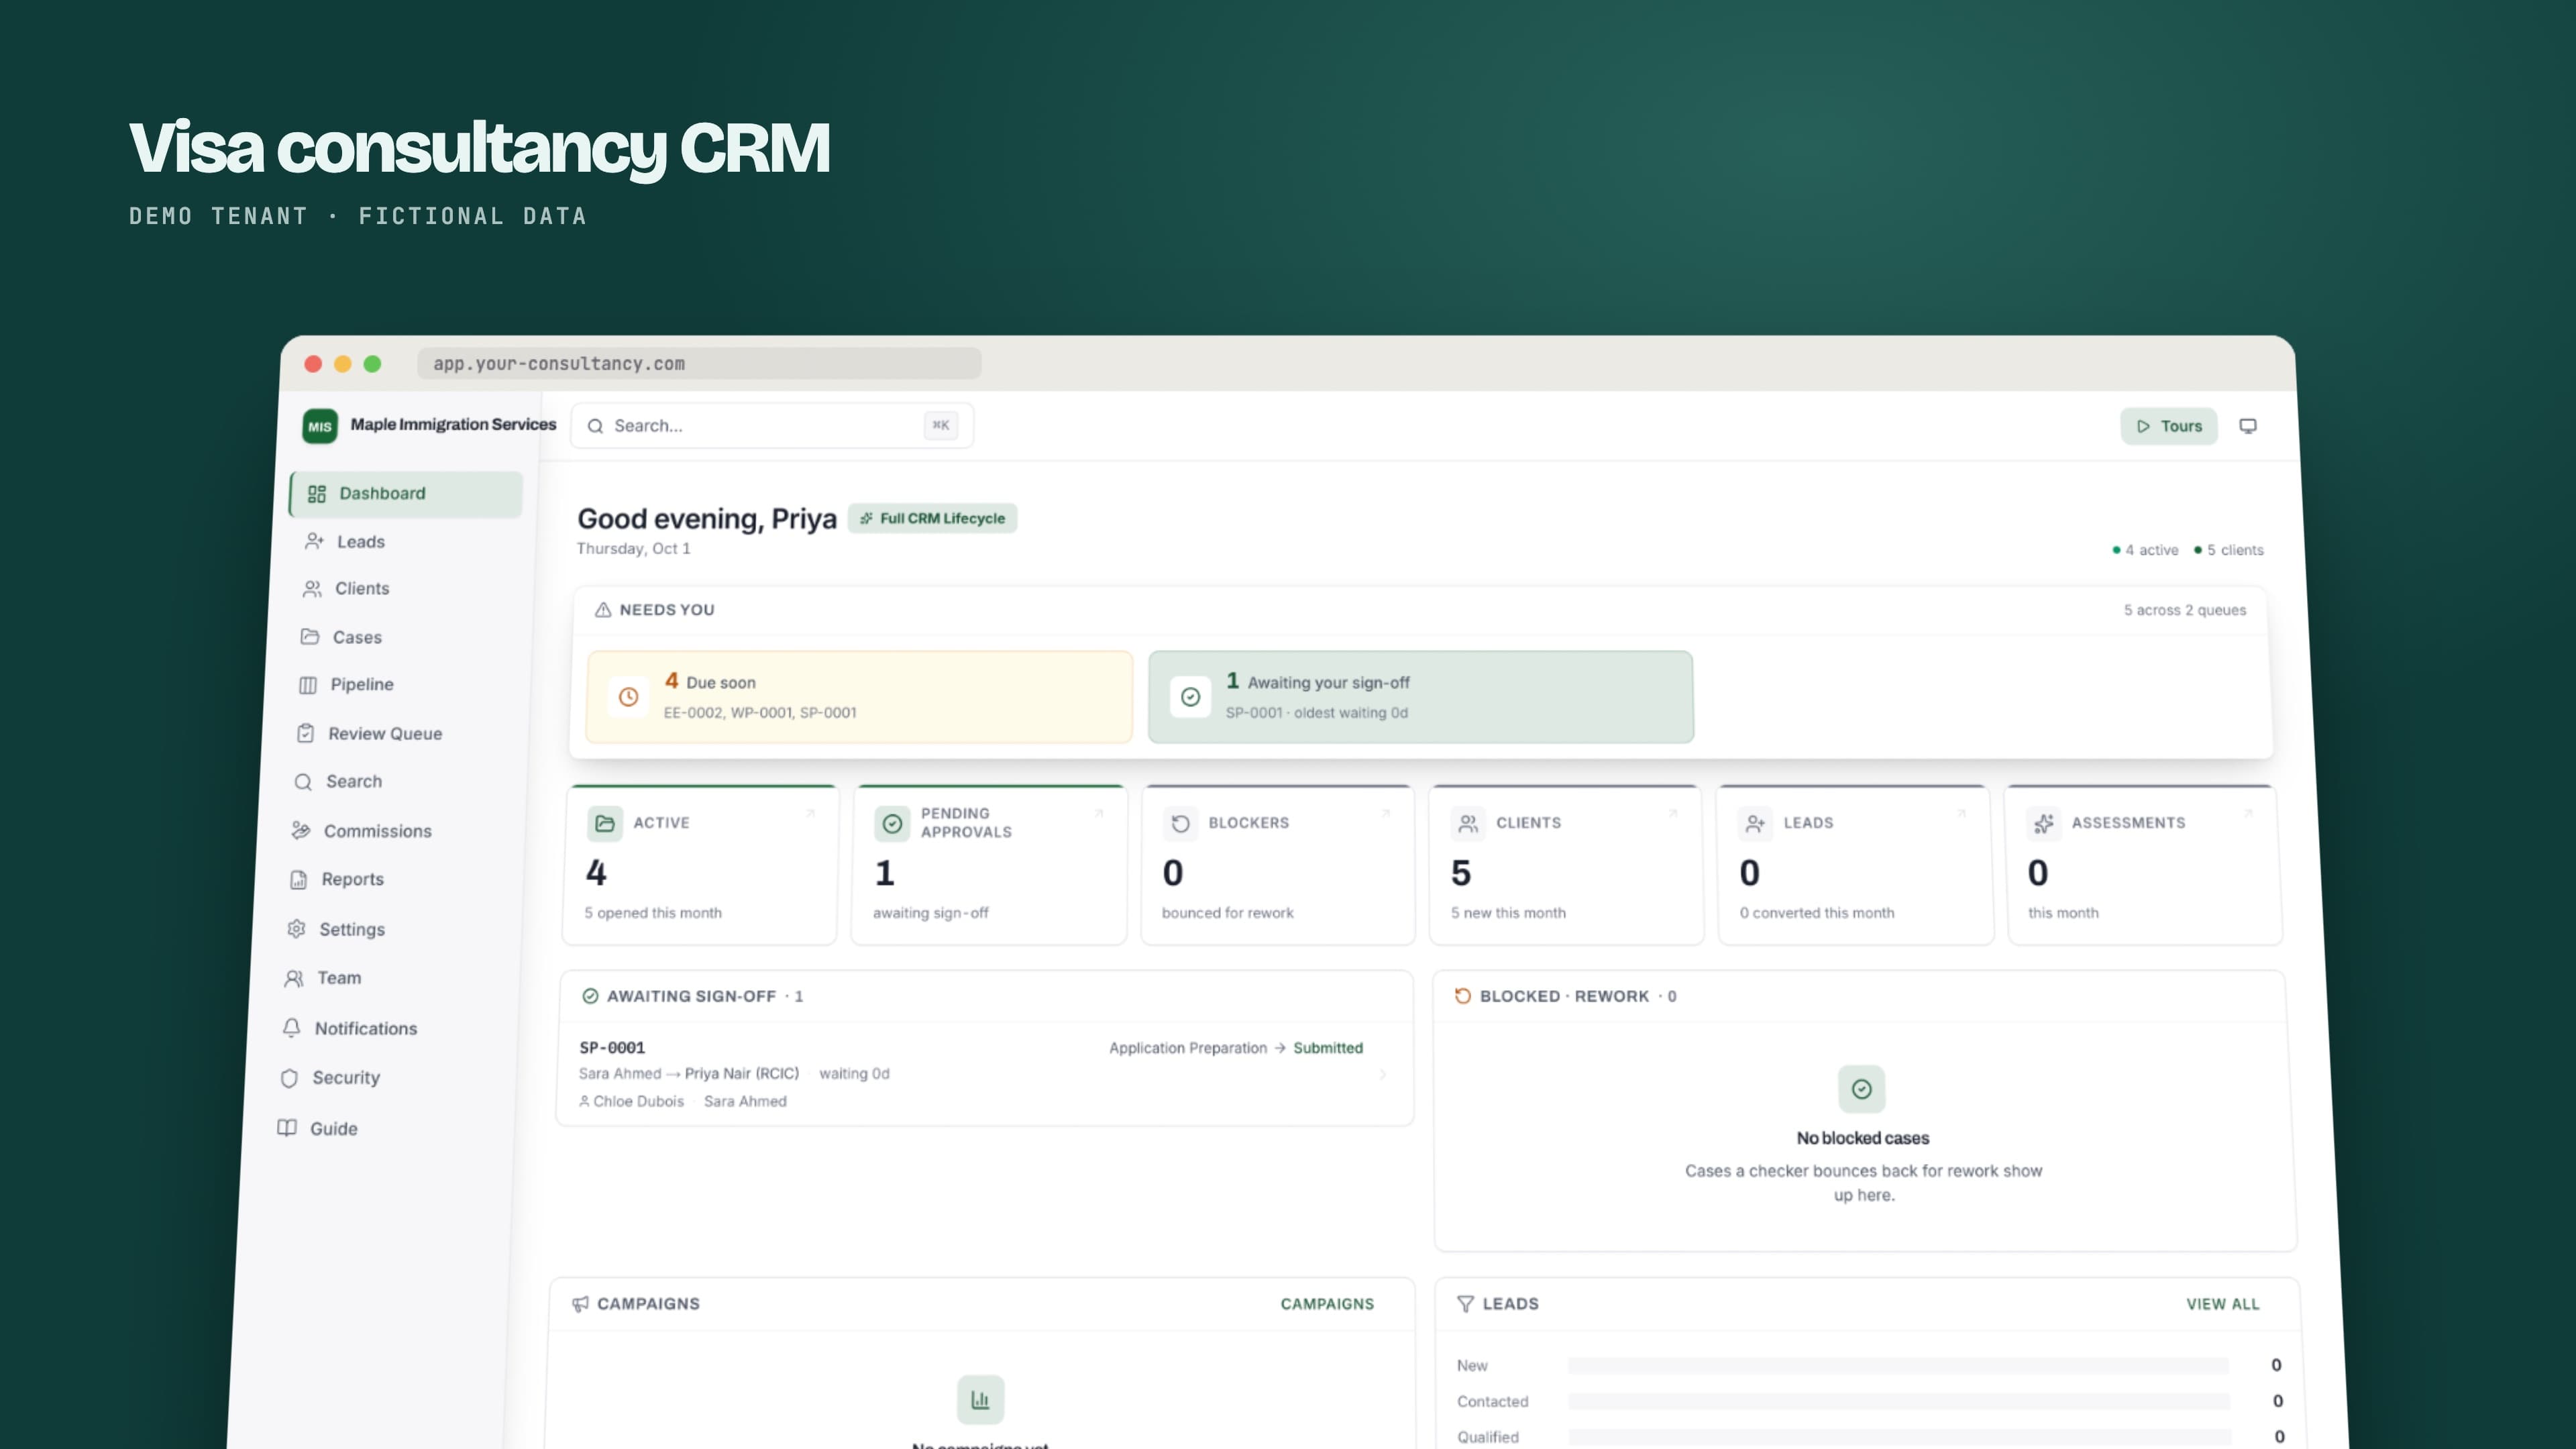The image size is (2576, 1449).
Task: Click the Clients stat card icon
Action: point(1468,823)
